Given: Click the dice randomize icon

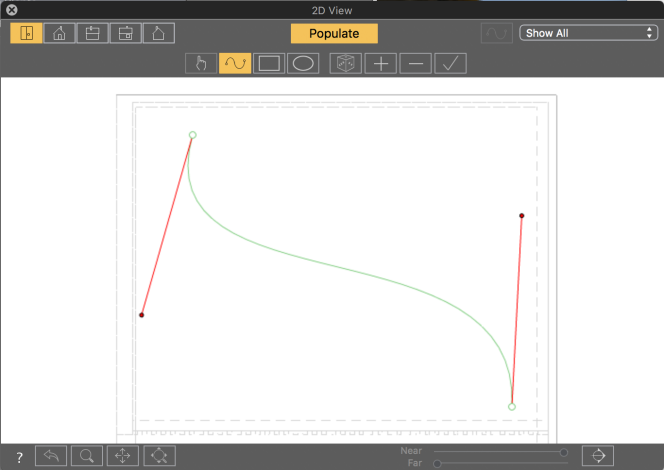Looking at the screenshot, I should pos(346,64).
